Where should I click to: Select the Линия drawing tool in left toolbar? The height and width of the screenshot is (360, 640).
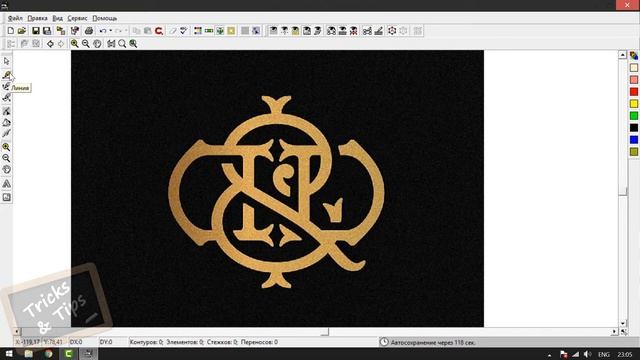coord(7,75)
